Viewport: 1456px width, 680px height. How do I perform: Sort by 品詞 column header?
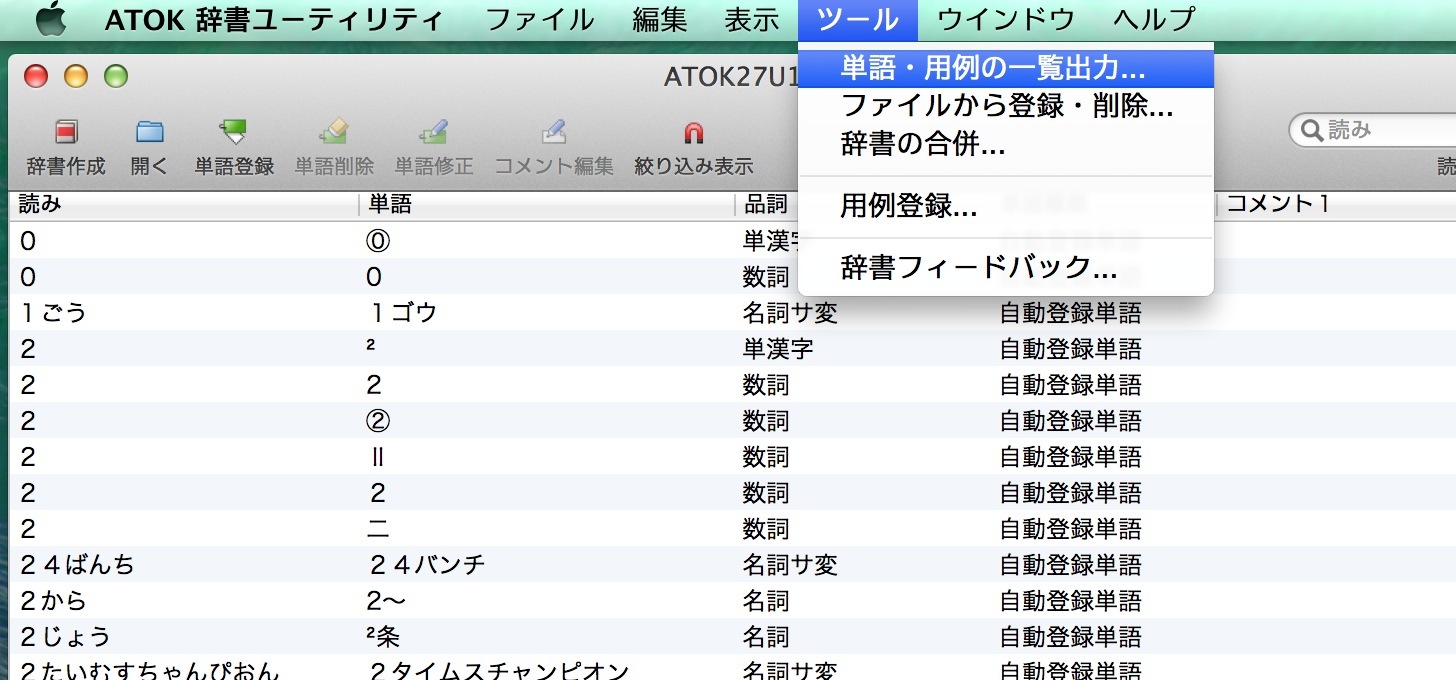766,205
